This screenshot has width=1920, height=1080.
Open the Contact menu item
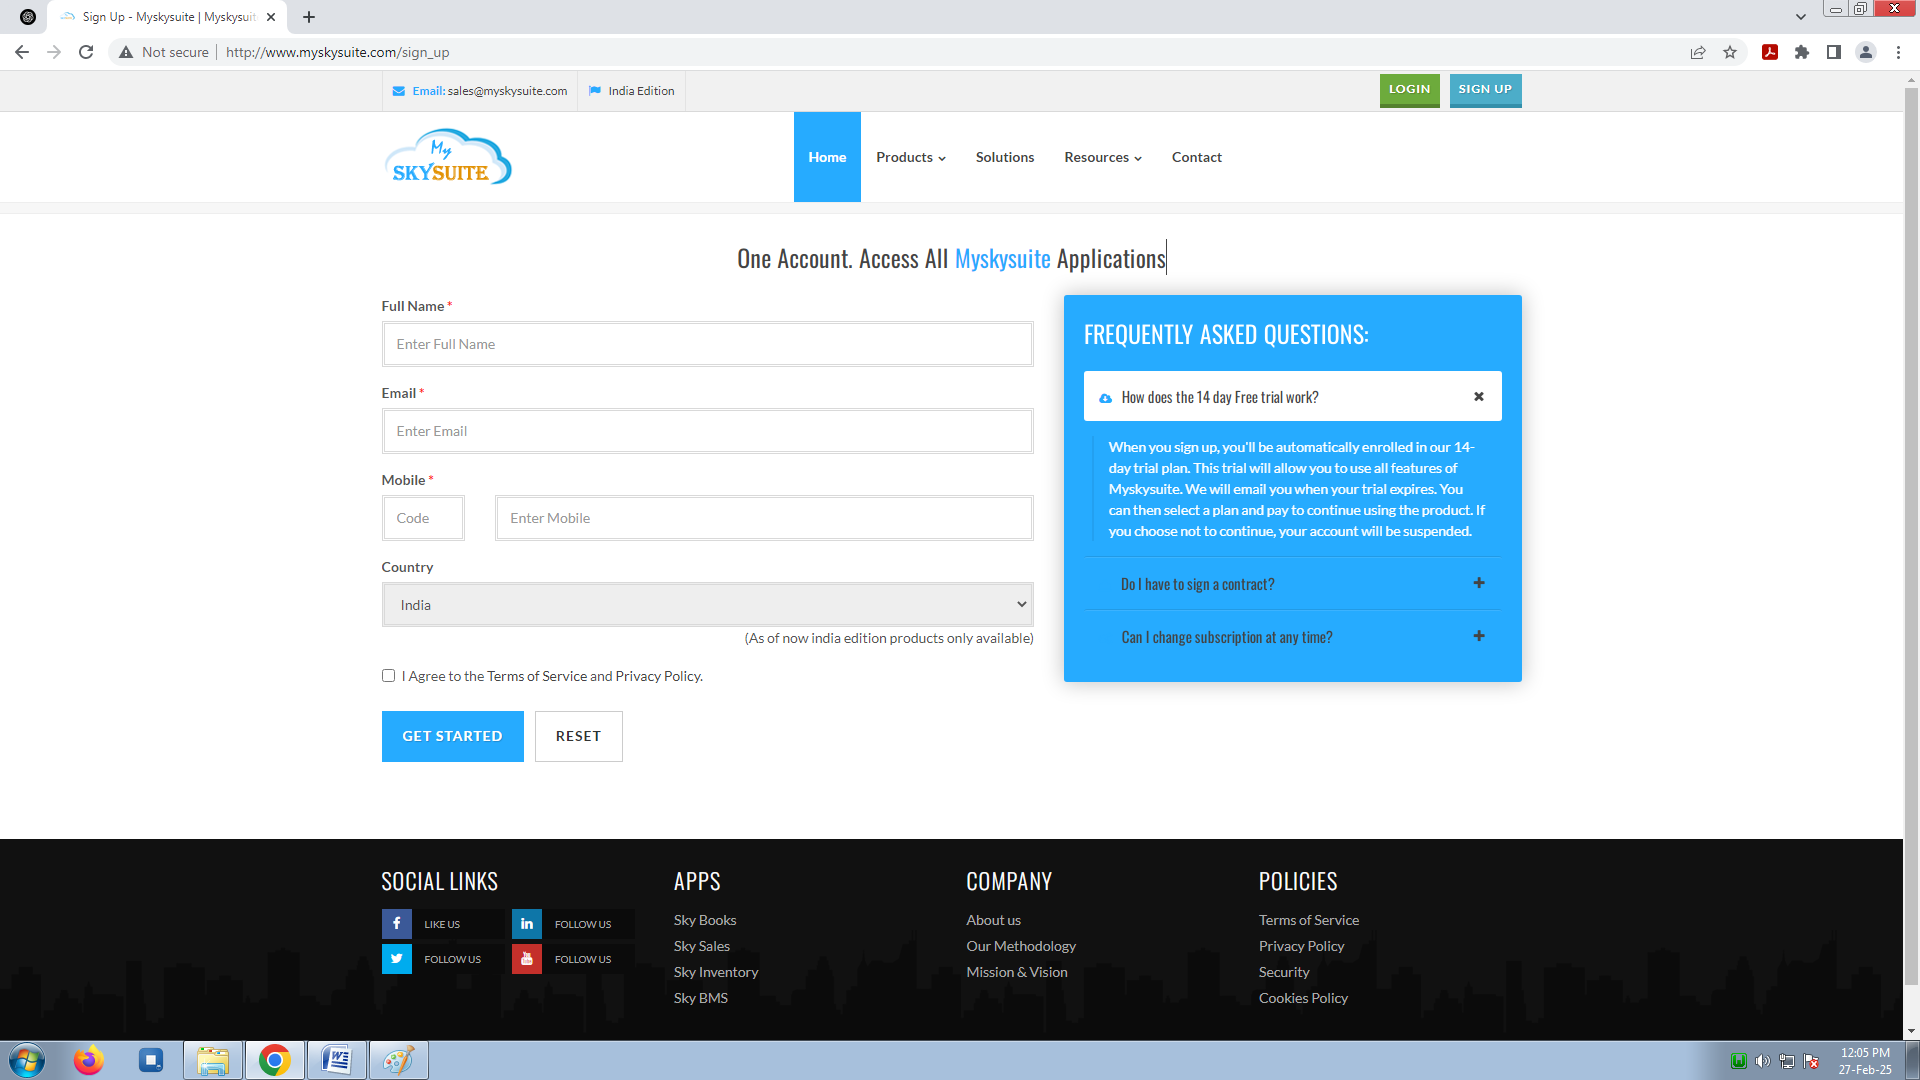pos(1197,157)
